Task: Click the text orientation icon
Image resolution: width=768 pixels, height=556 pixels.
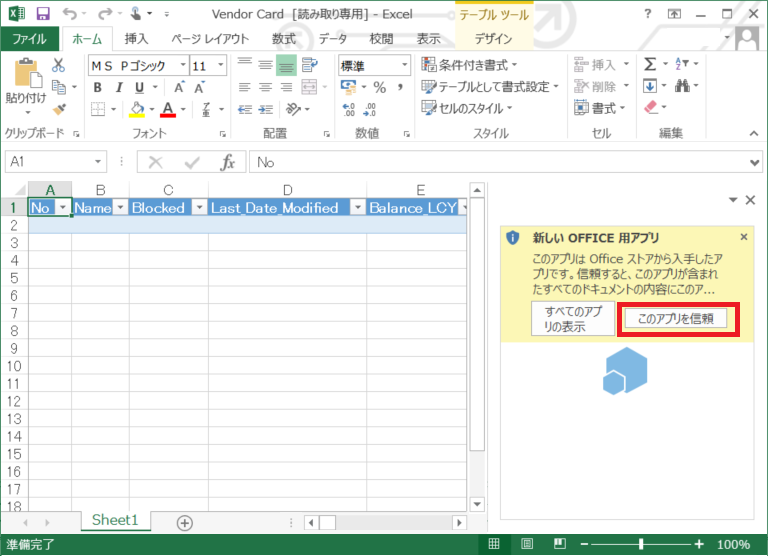Action: (293, 109)
